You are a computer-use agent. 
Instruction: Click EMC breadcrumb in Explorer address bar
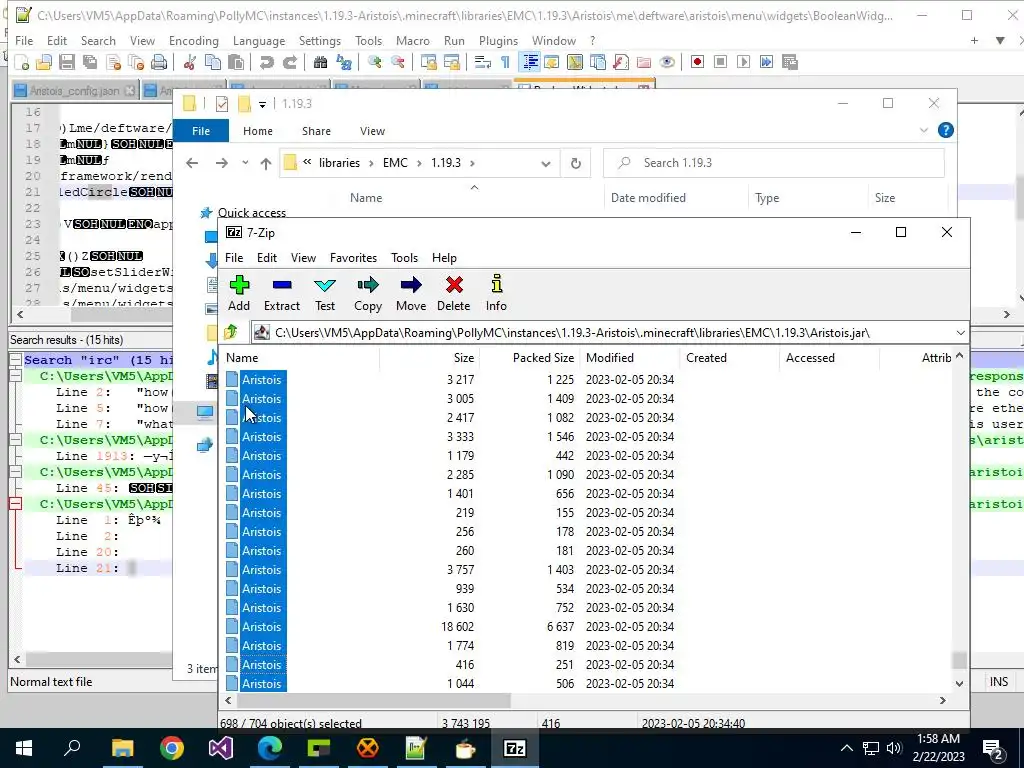click(x=395, y=163)
